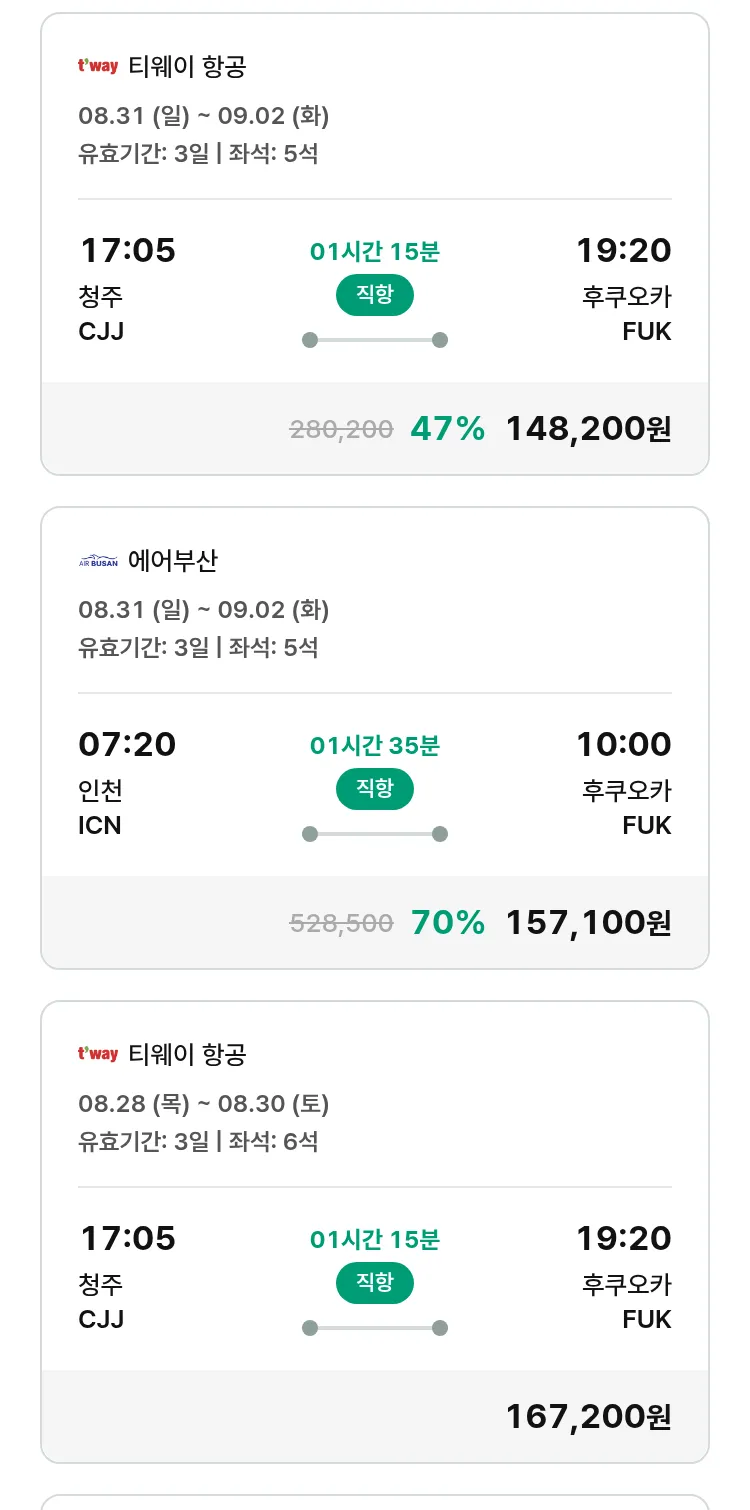Click the 07:20 departure time
The width and height of the screenshot is (750, 1510).
(127, 744)
